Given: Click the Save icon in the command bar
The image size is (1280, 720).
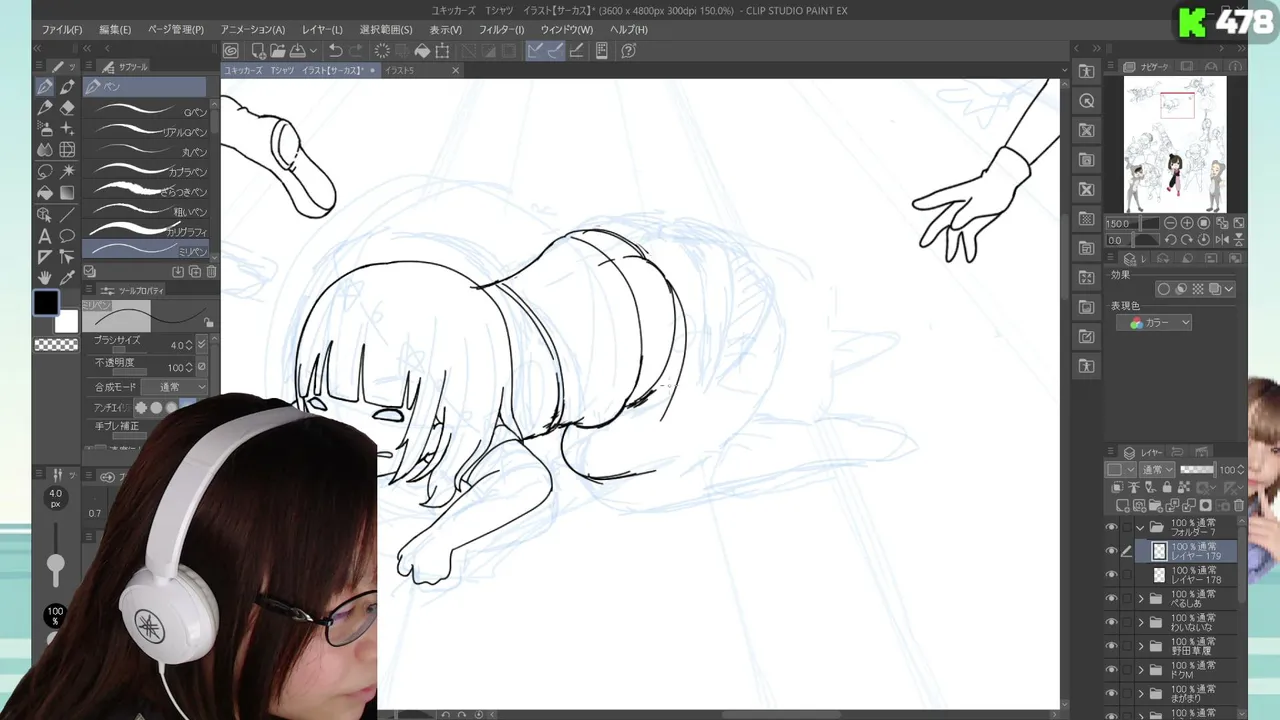Looking at the screenshot, I should click(297, 50).
